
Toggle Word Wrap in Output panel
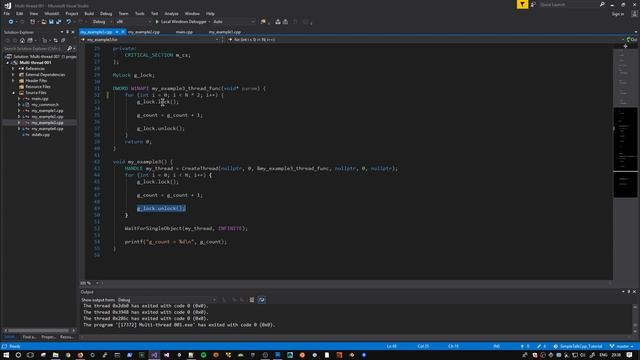coord(262,300)
